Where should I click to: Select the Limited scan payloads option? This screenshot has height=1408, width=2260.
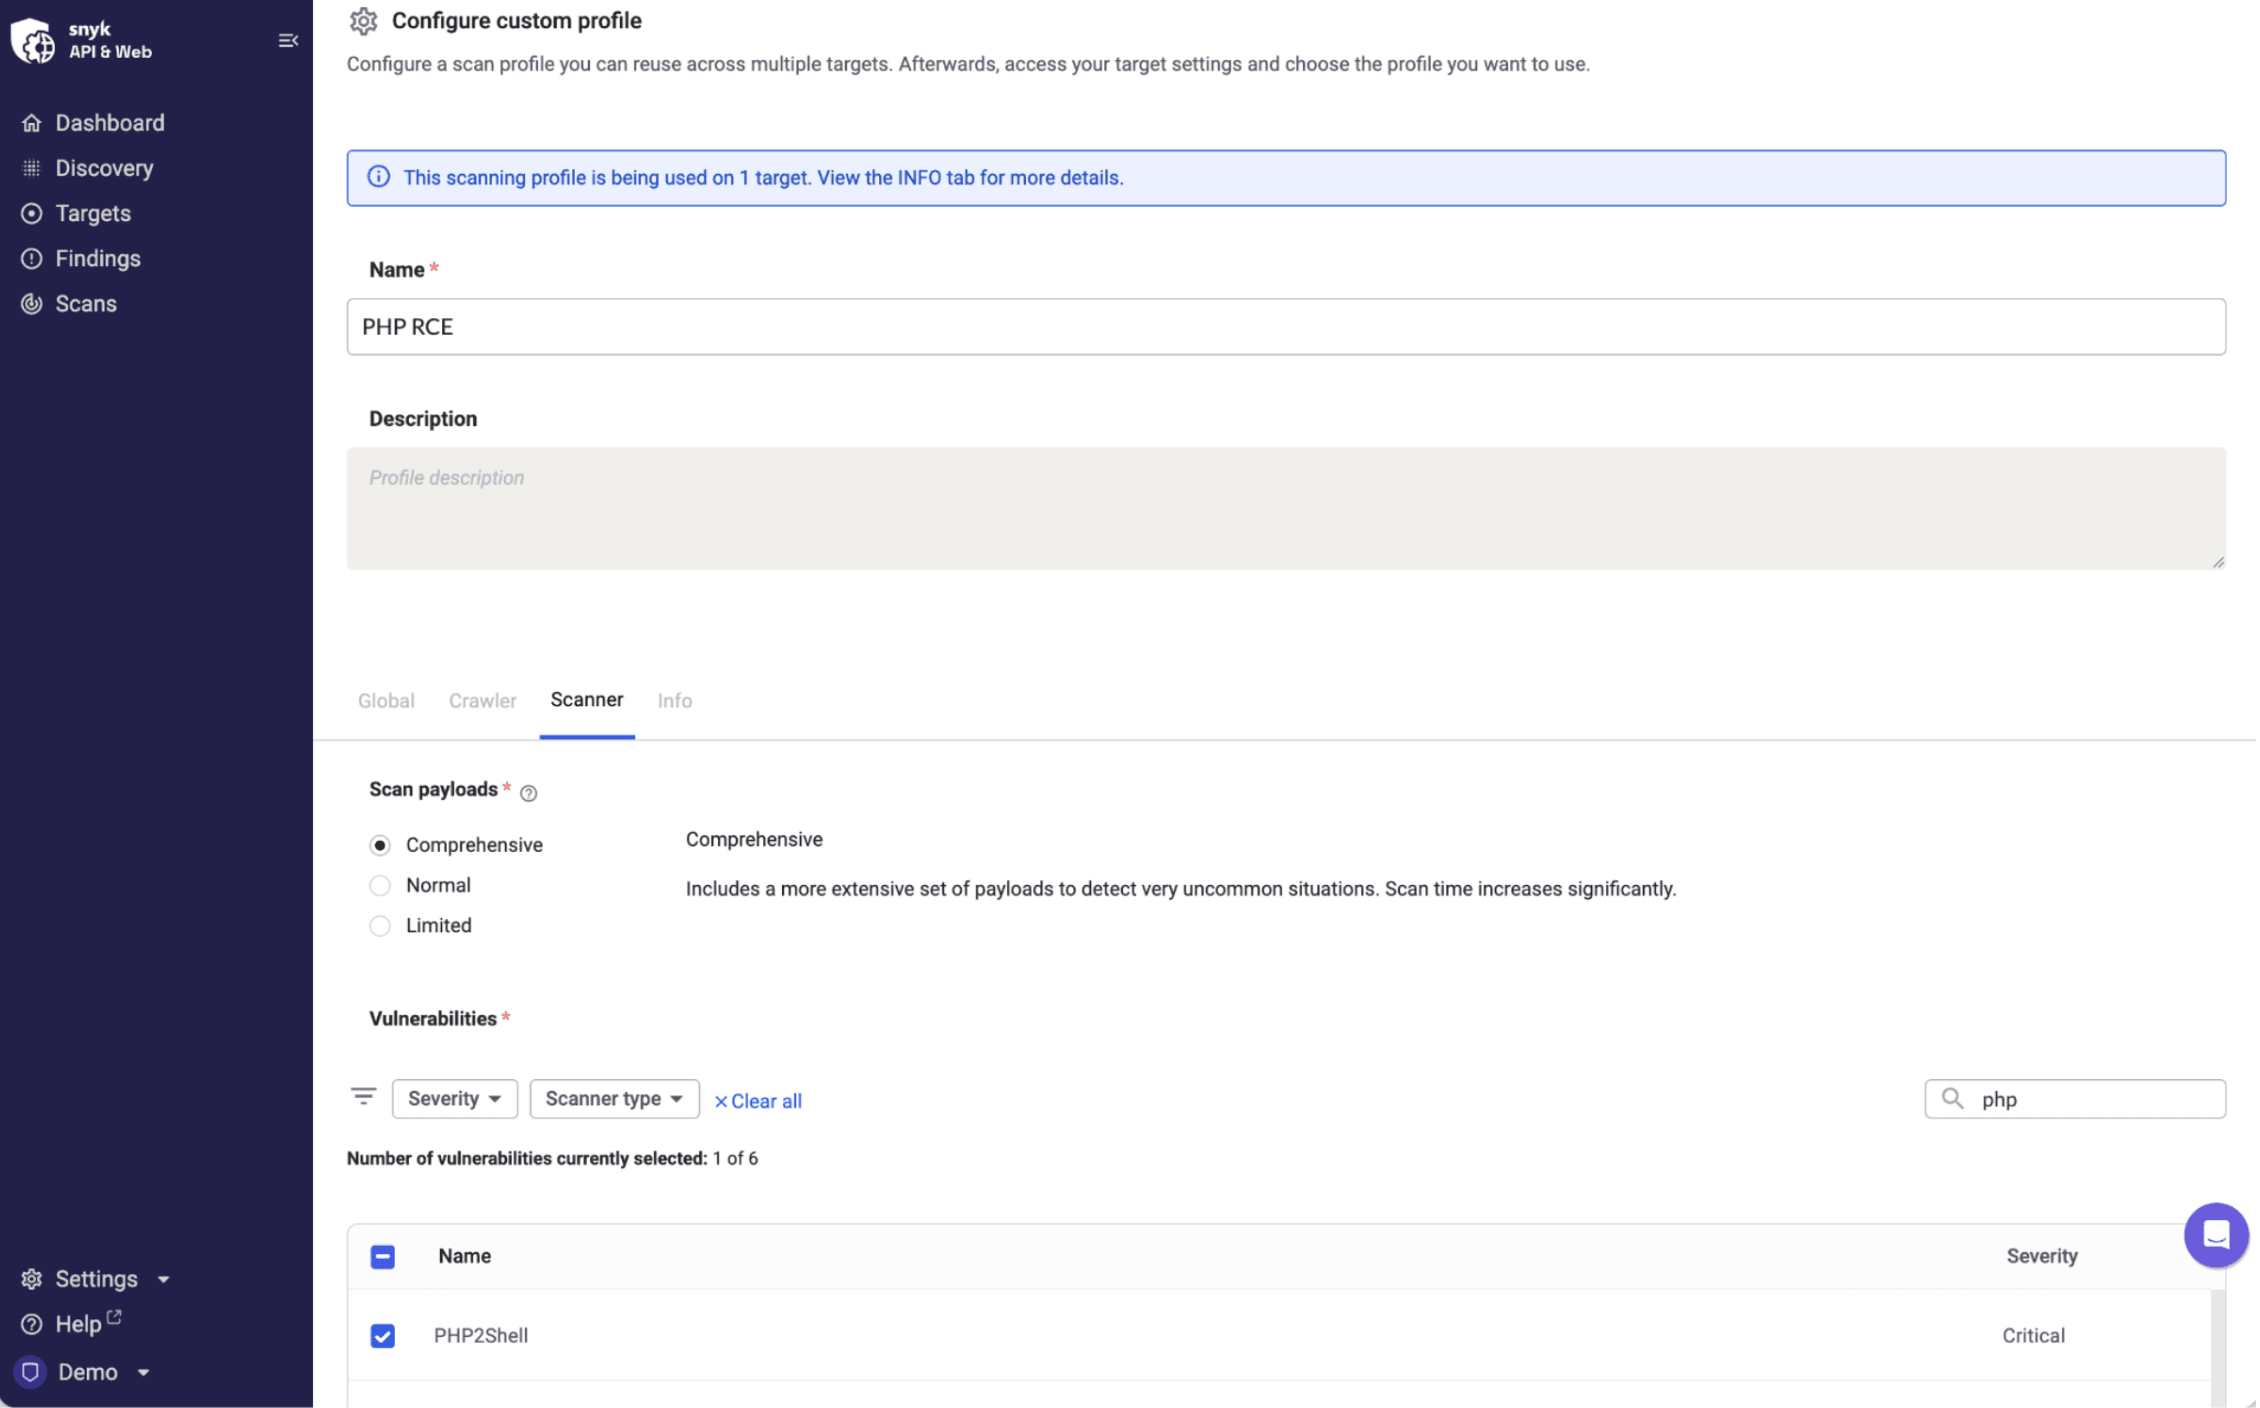point(379,925)
